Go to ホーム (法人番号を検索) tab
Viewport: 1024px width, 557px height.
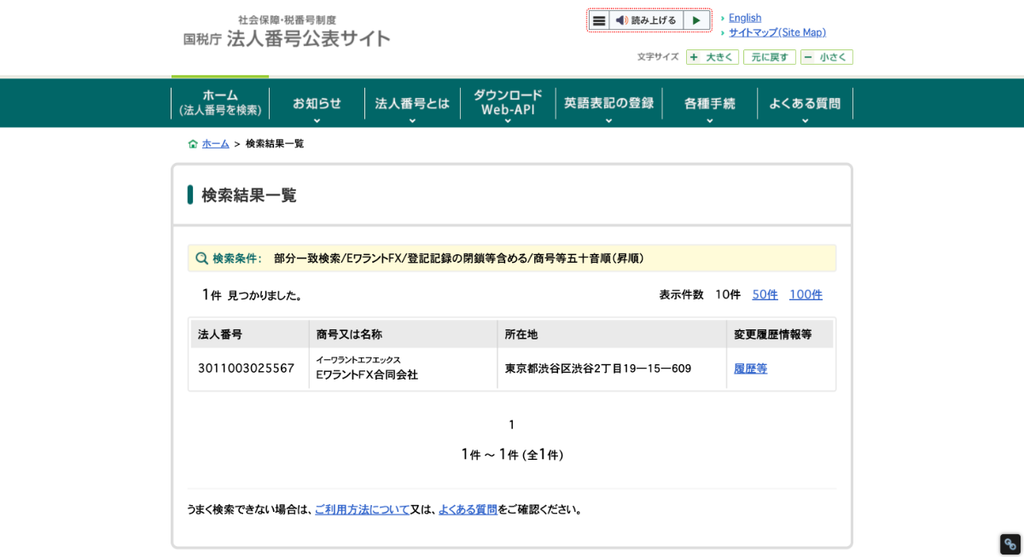(220, 103)
